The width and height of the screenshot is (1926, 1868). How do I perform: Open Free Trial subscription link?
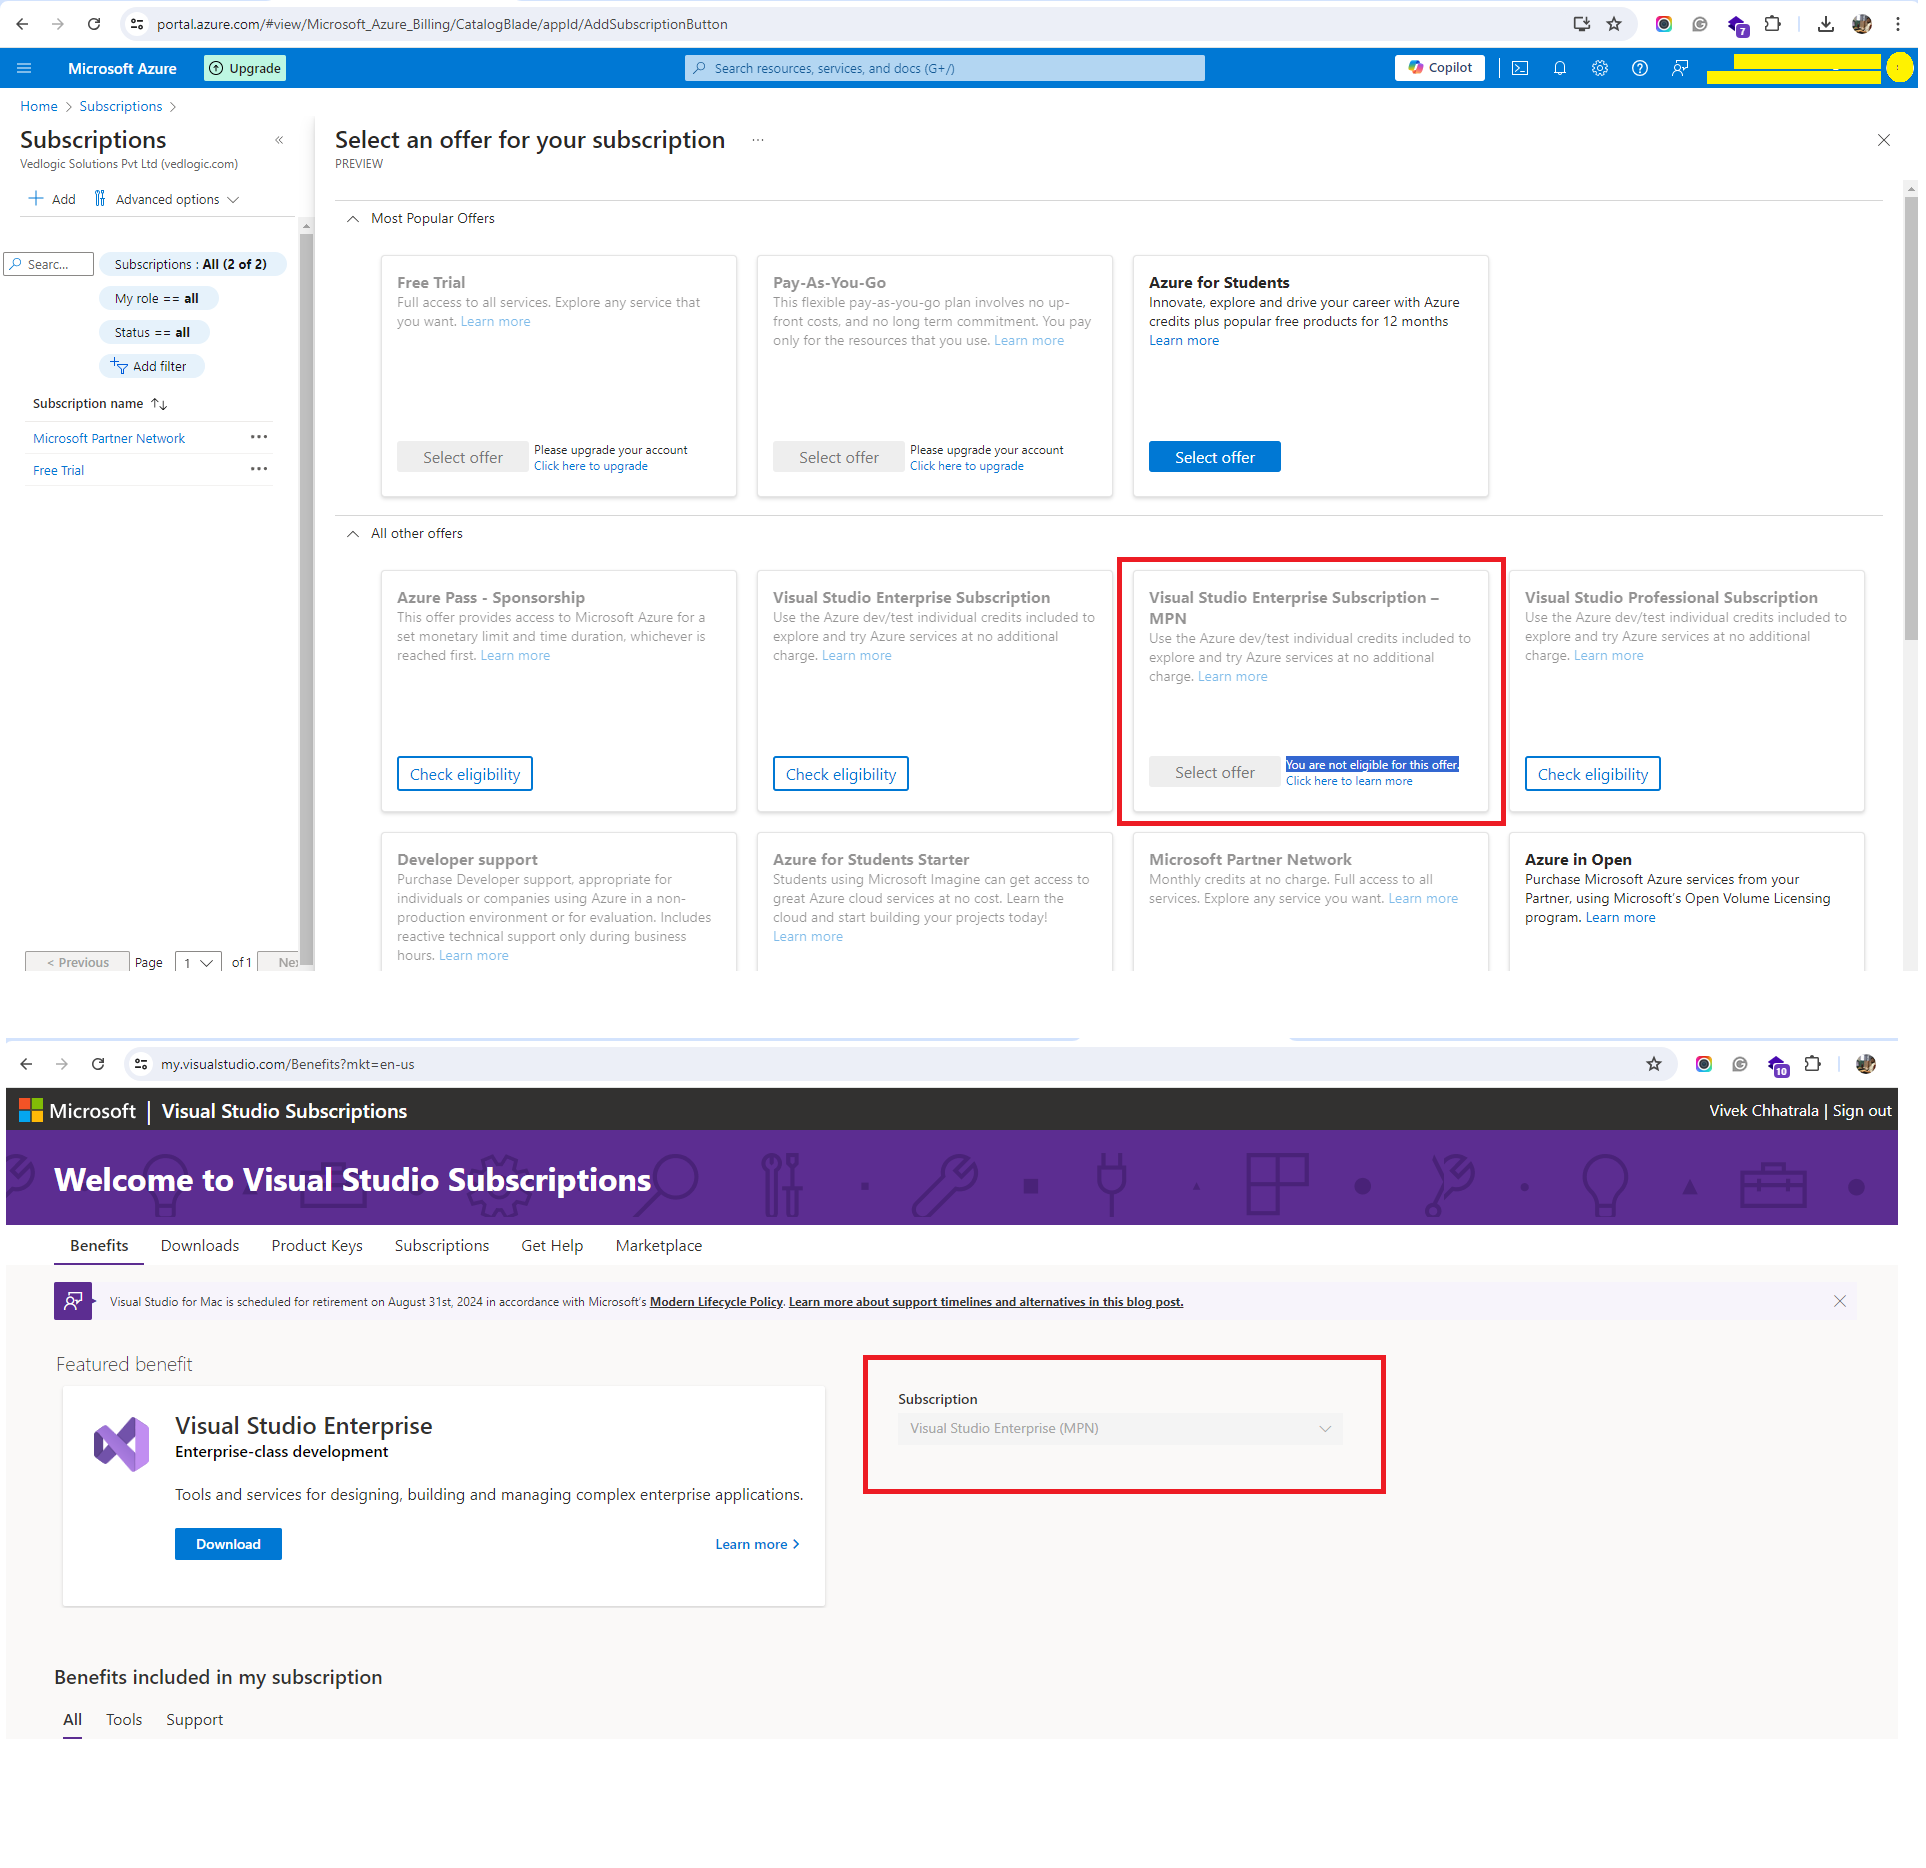tap(59, 470)
